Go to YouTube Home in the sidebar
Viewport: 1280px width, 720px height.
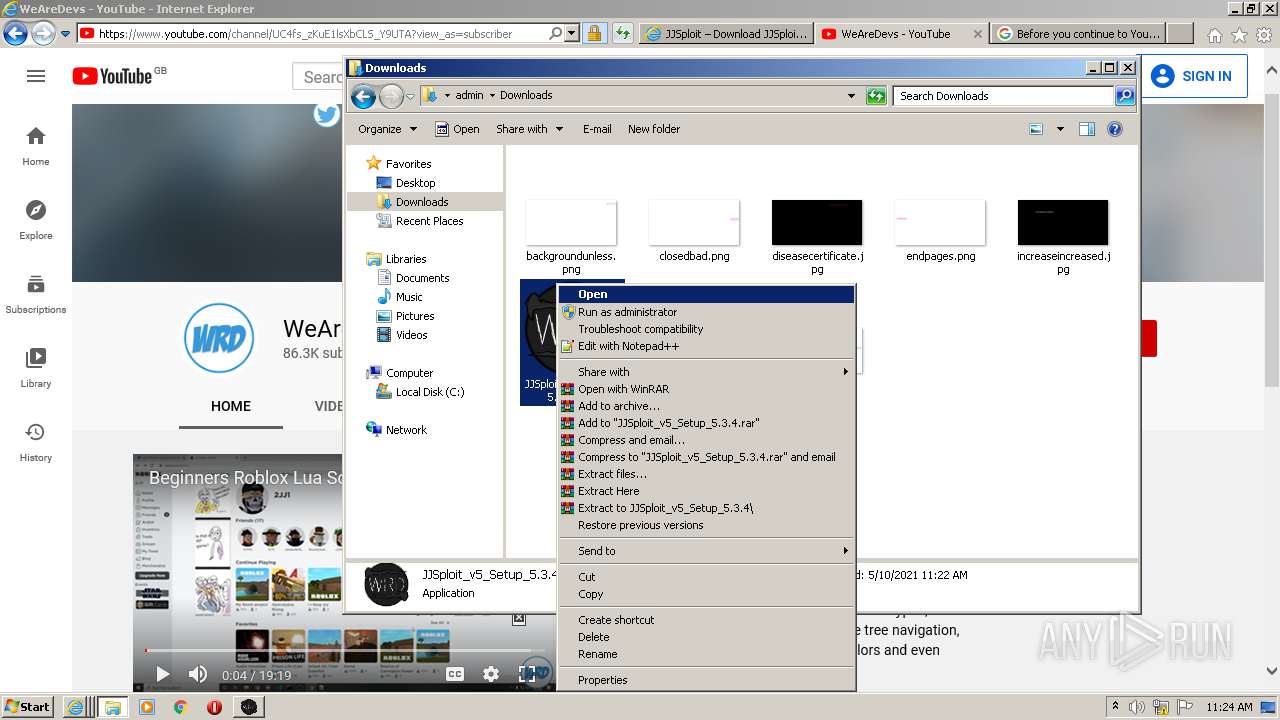coord(36,146)
